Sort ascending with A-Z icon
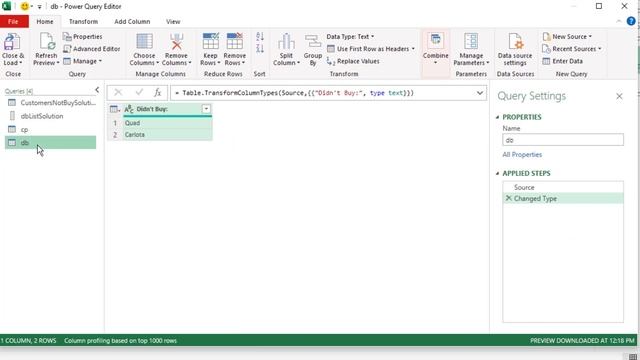Viewport: 640px width, 360px height. (260, 37)
